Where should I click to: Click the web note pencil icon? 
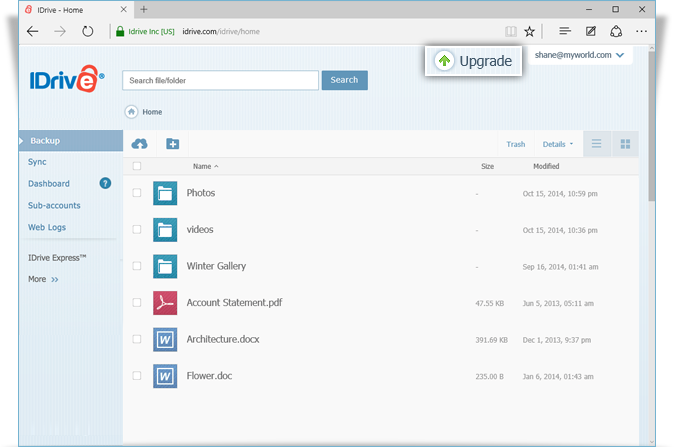coord(591,31)
